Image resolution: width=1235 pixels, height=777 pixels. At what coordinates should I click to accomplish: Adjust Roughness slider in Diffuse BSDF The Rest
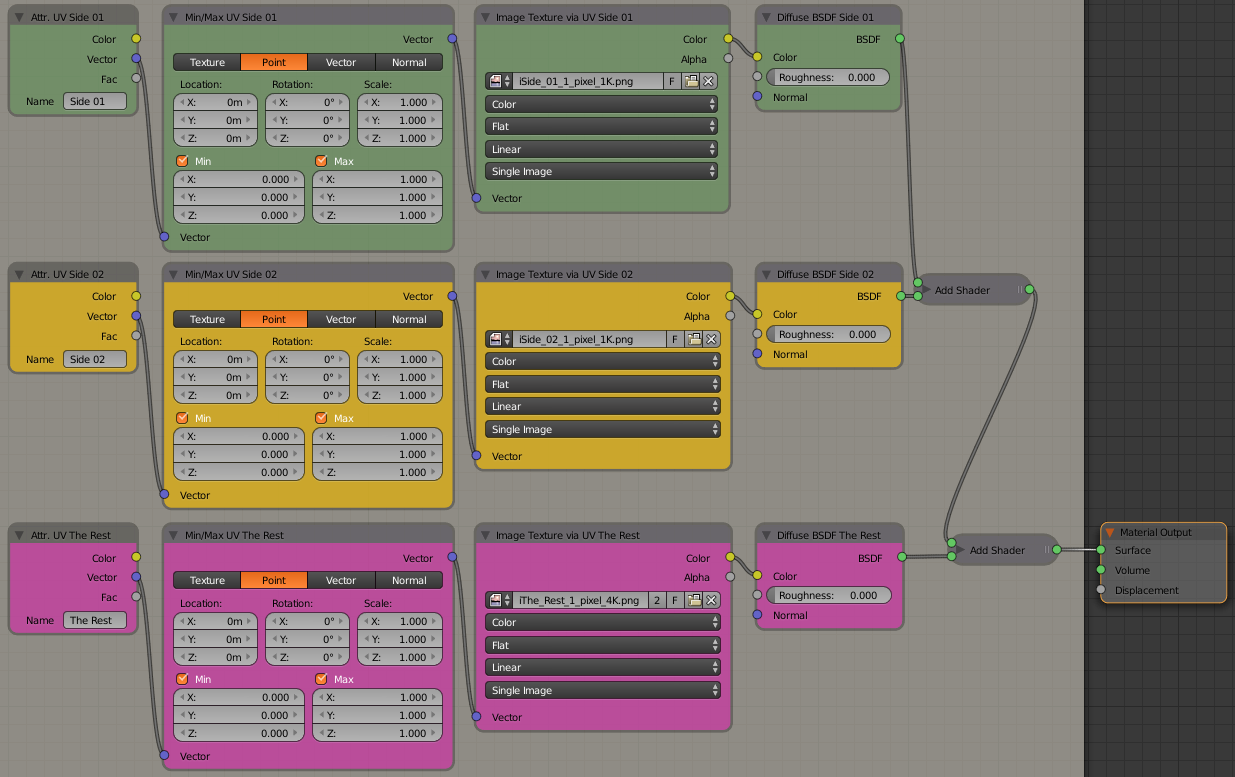(827, 595)
